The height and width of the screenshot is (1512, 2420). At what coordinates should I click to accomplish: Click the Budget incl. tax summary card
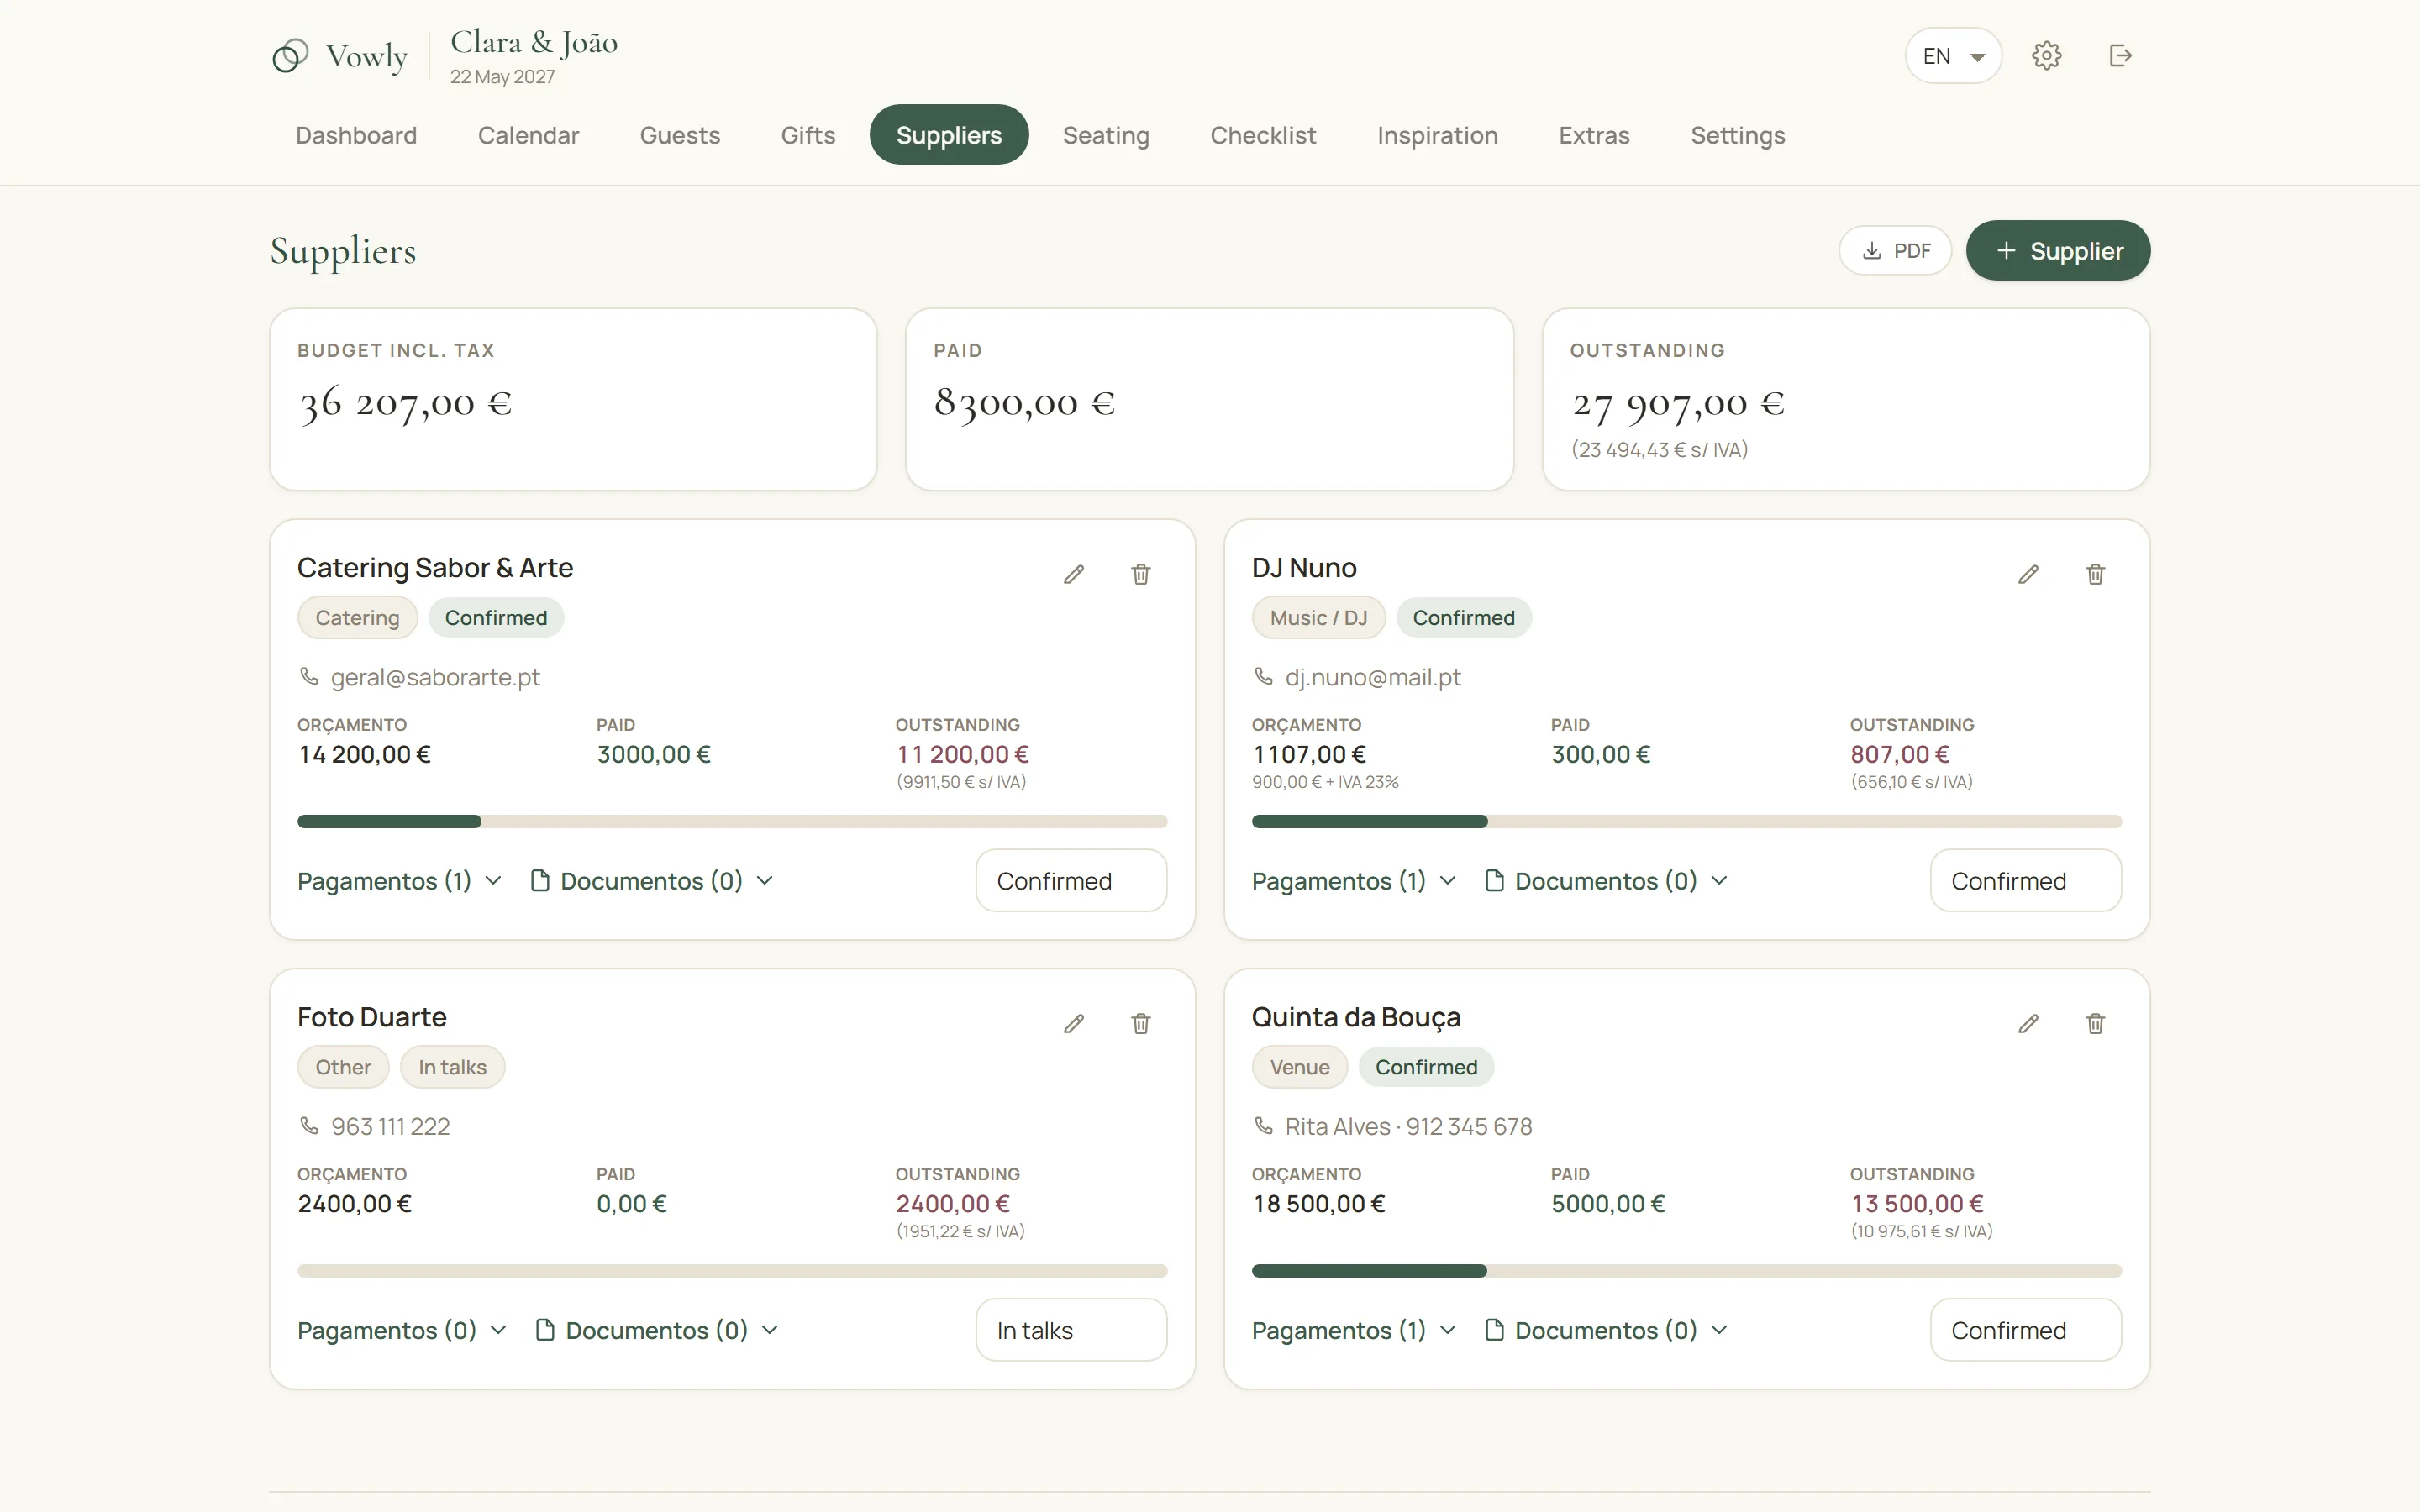click(x=573, y=399)
